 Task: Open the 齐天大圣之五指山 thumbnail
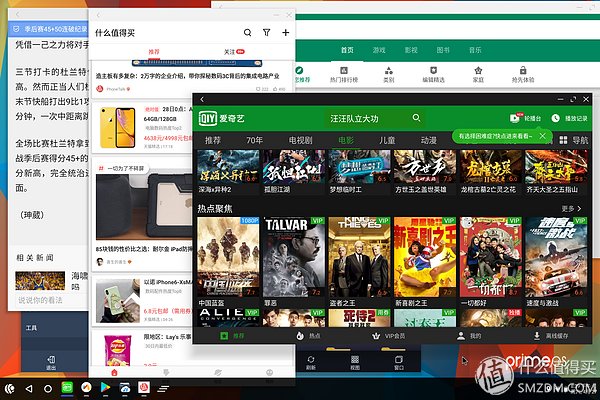tap(556, 167)
